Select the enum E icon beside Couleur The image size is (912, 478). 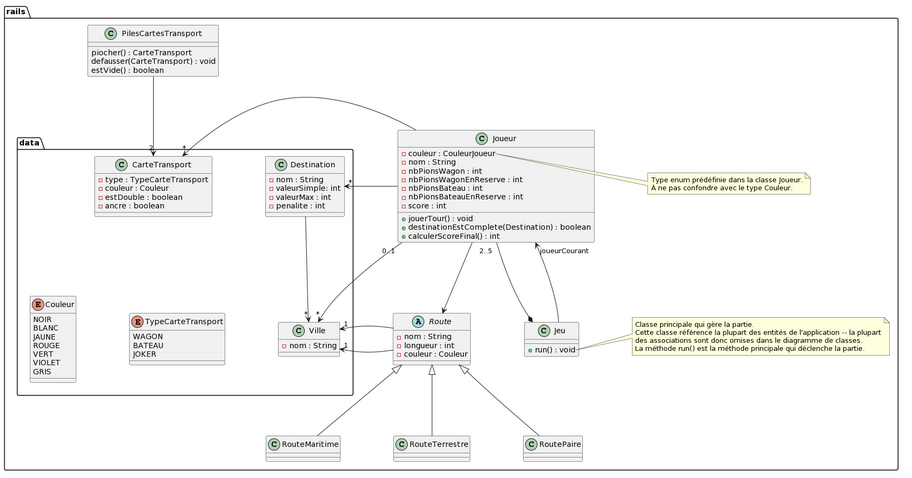[x=39, y=303]
